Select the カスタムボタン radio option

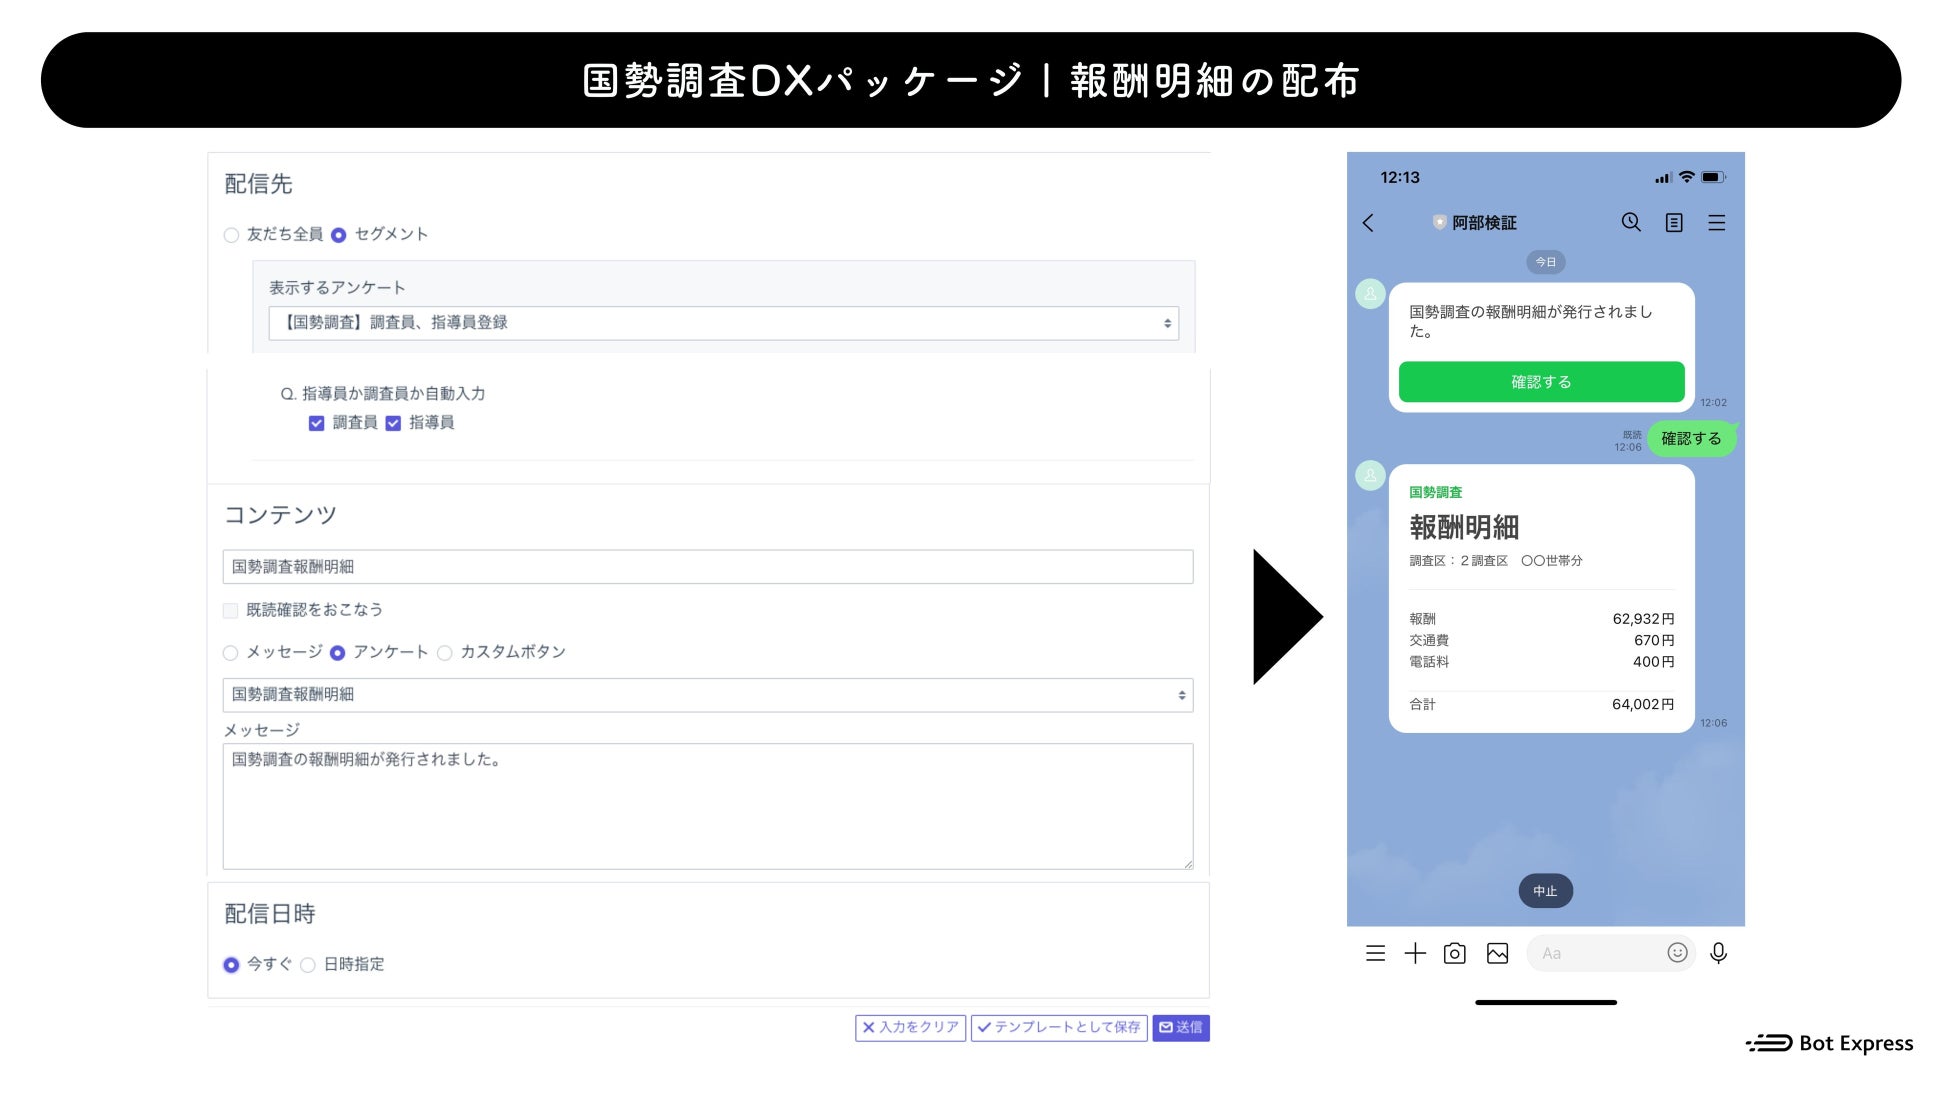coord(445,653)
